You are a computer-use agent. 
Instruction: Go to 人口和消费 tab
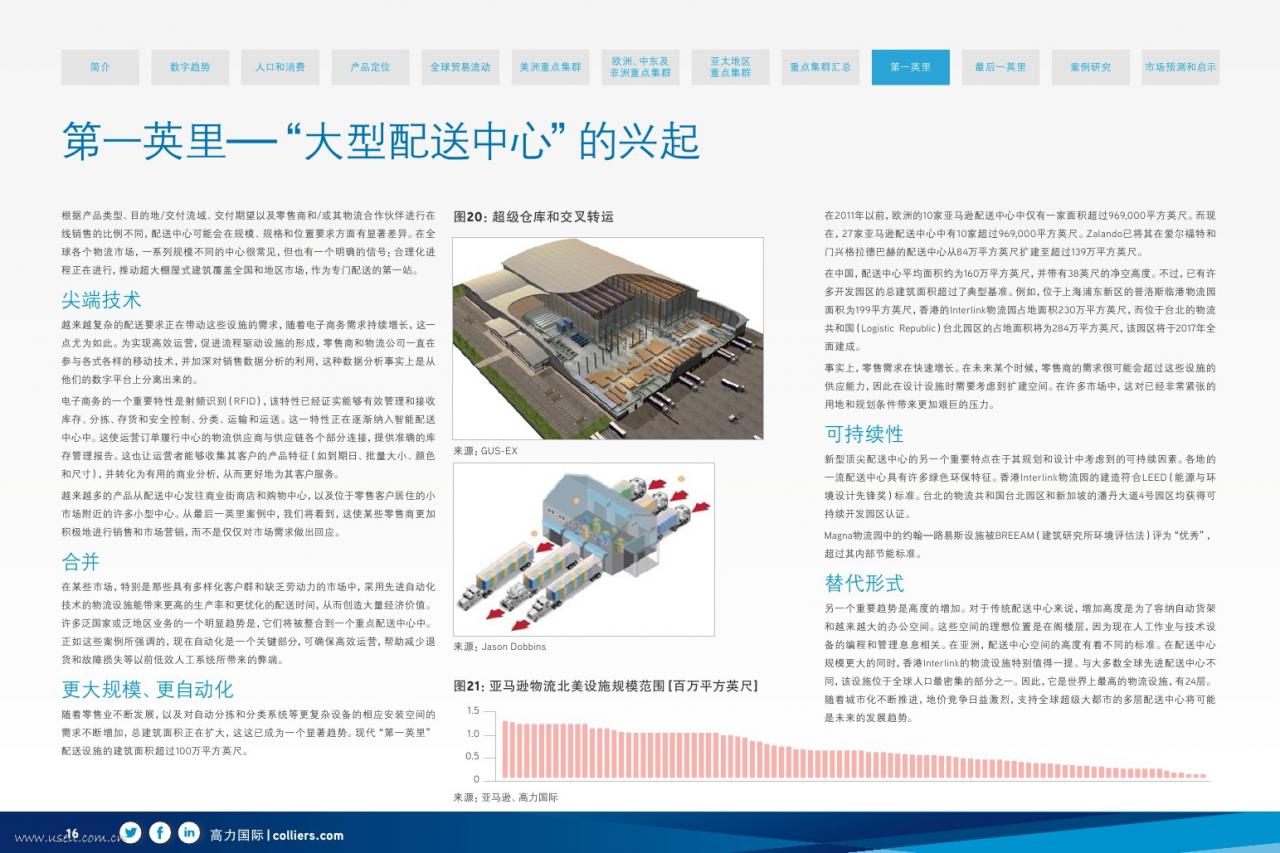[280, 67]
